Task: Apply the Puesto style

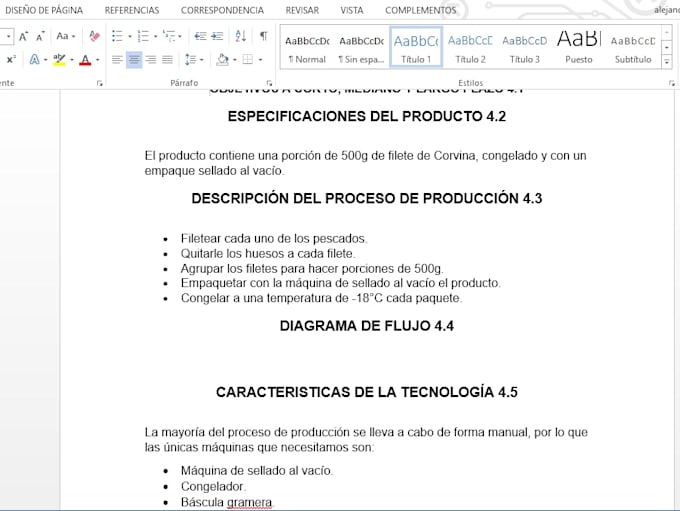Action: [579, 48]
